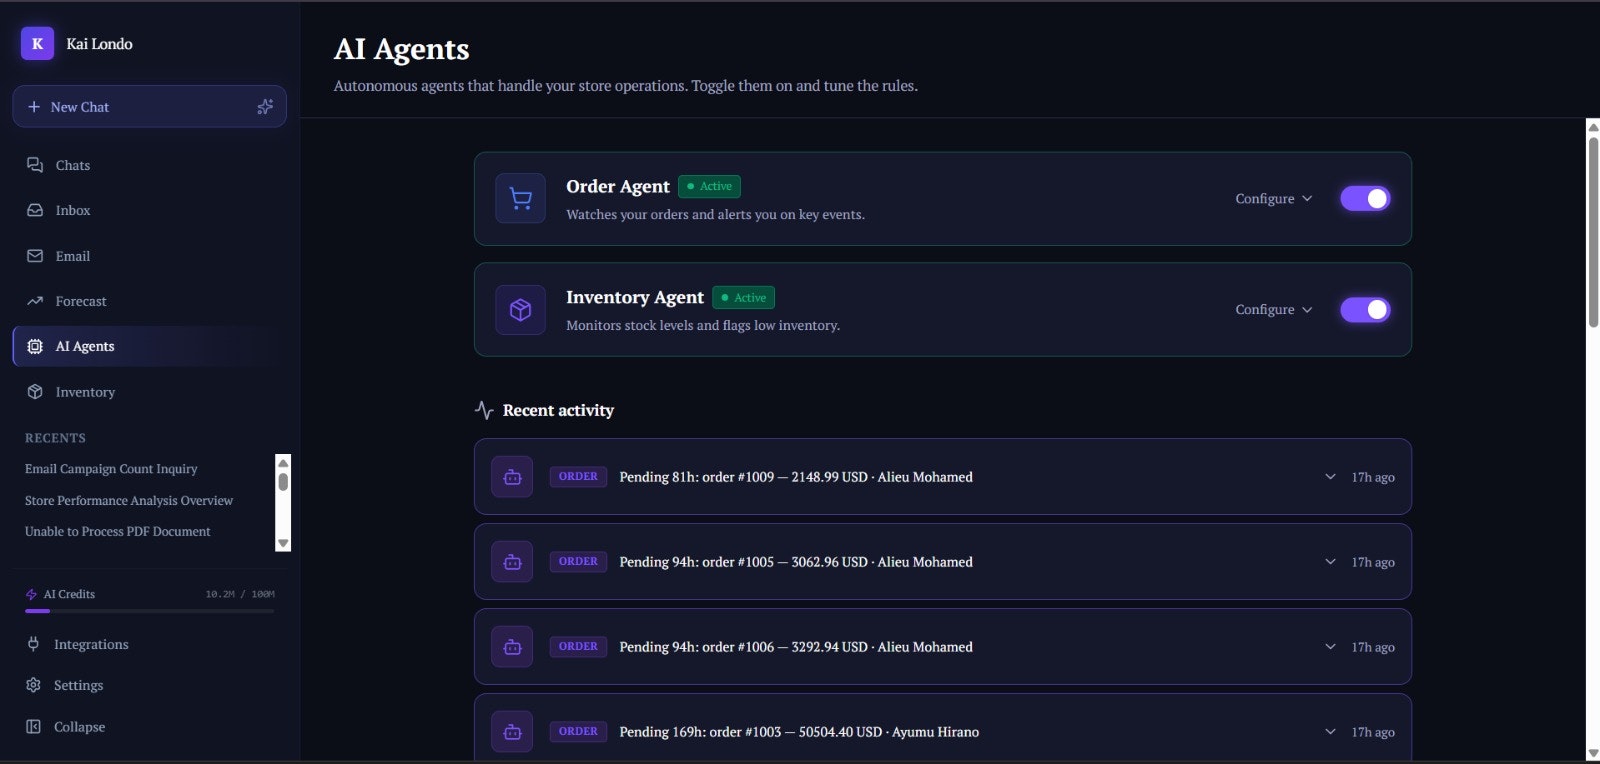Expand Configure for Order Agent
The width and height of the screenshot is (1600, 764).
pyautogui.click(x=1273, y=199)
